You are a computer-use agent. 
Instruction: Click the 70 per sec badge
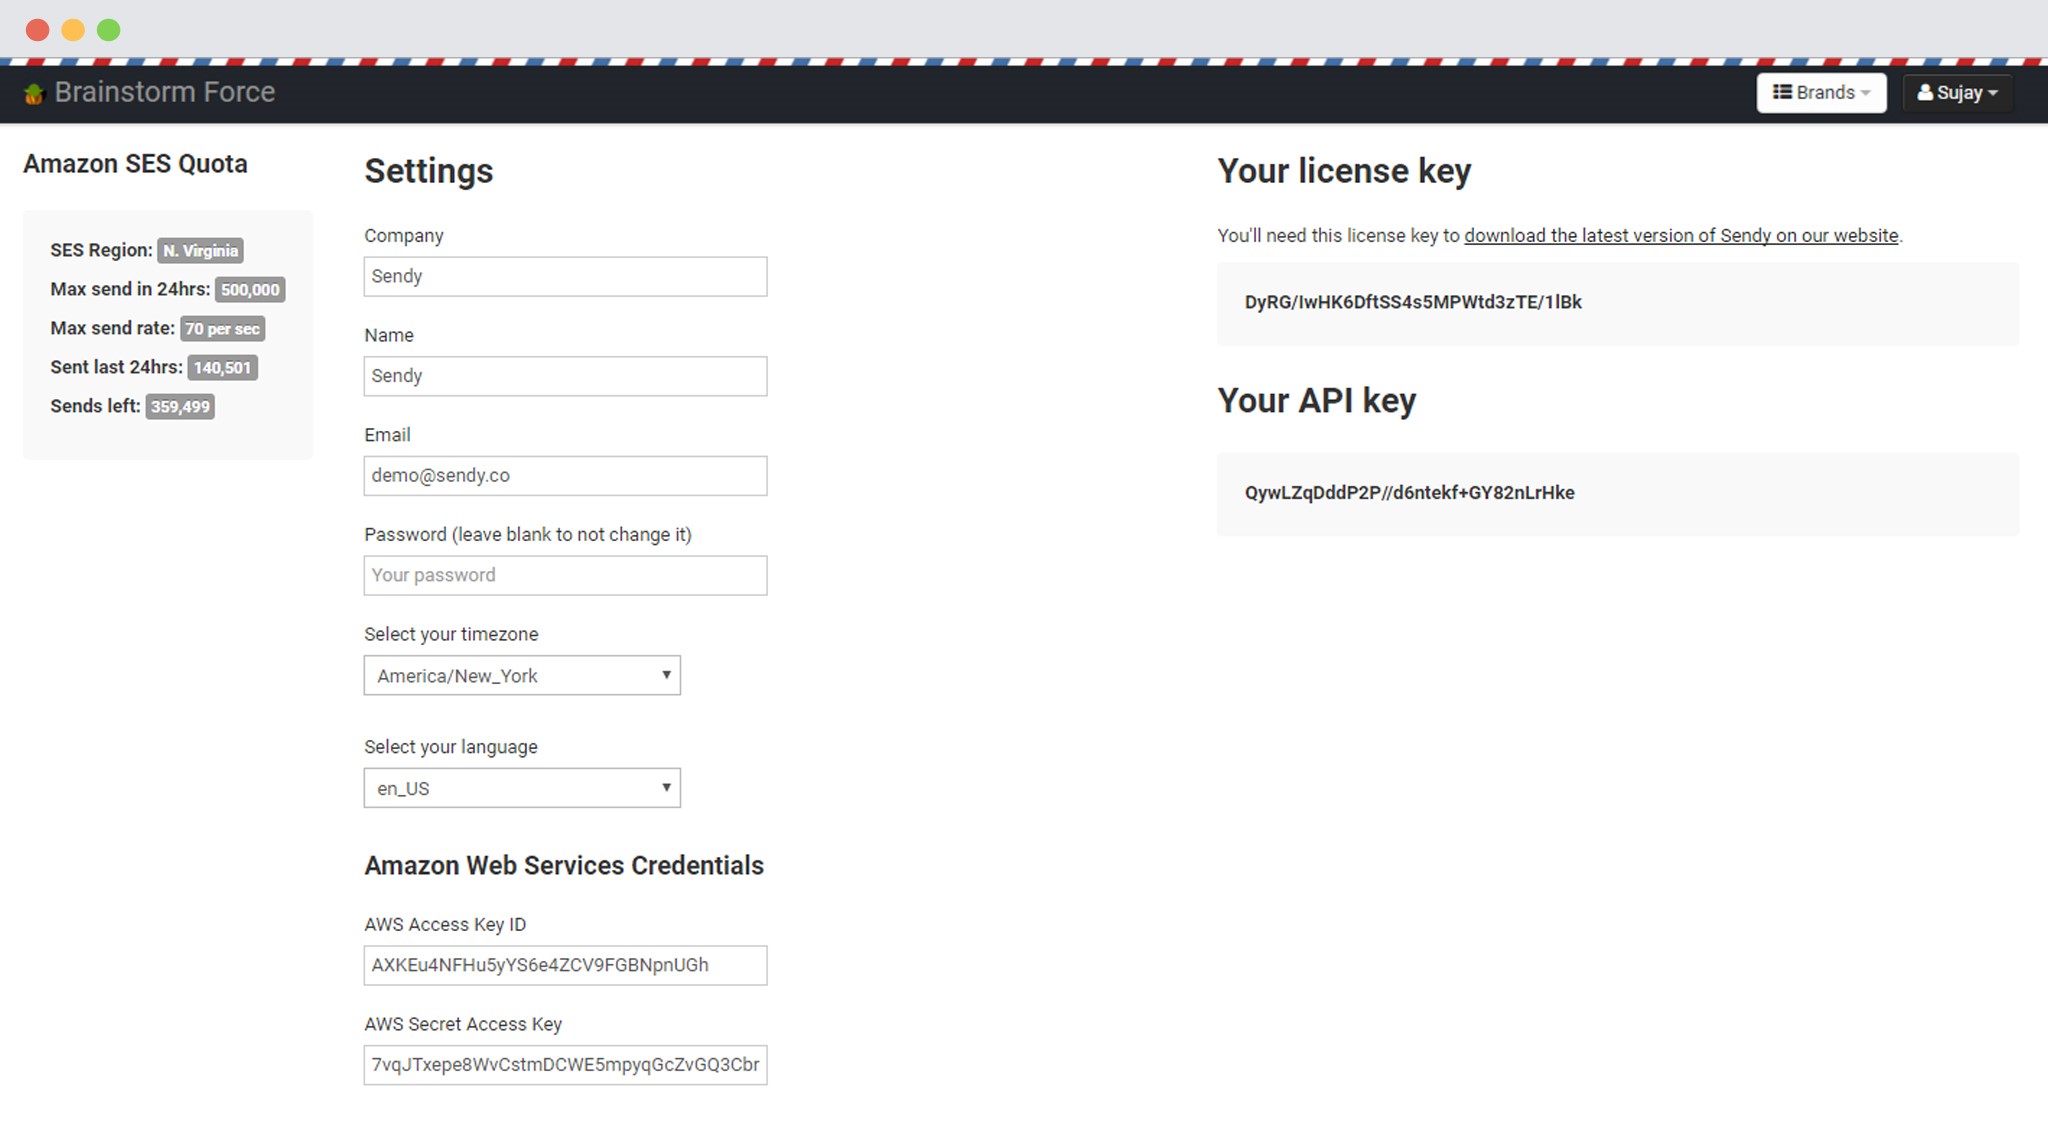pos(222,329)
